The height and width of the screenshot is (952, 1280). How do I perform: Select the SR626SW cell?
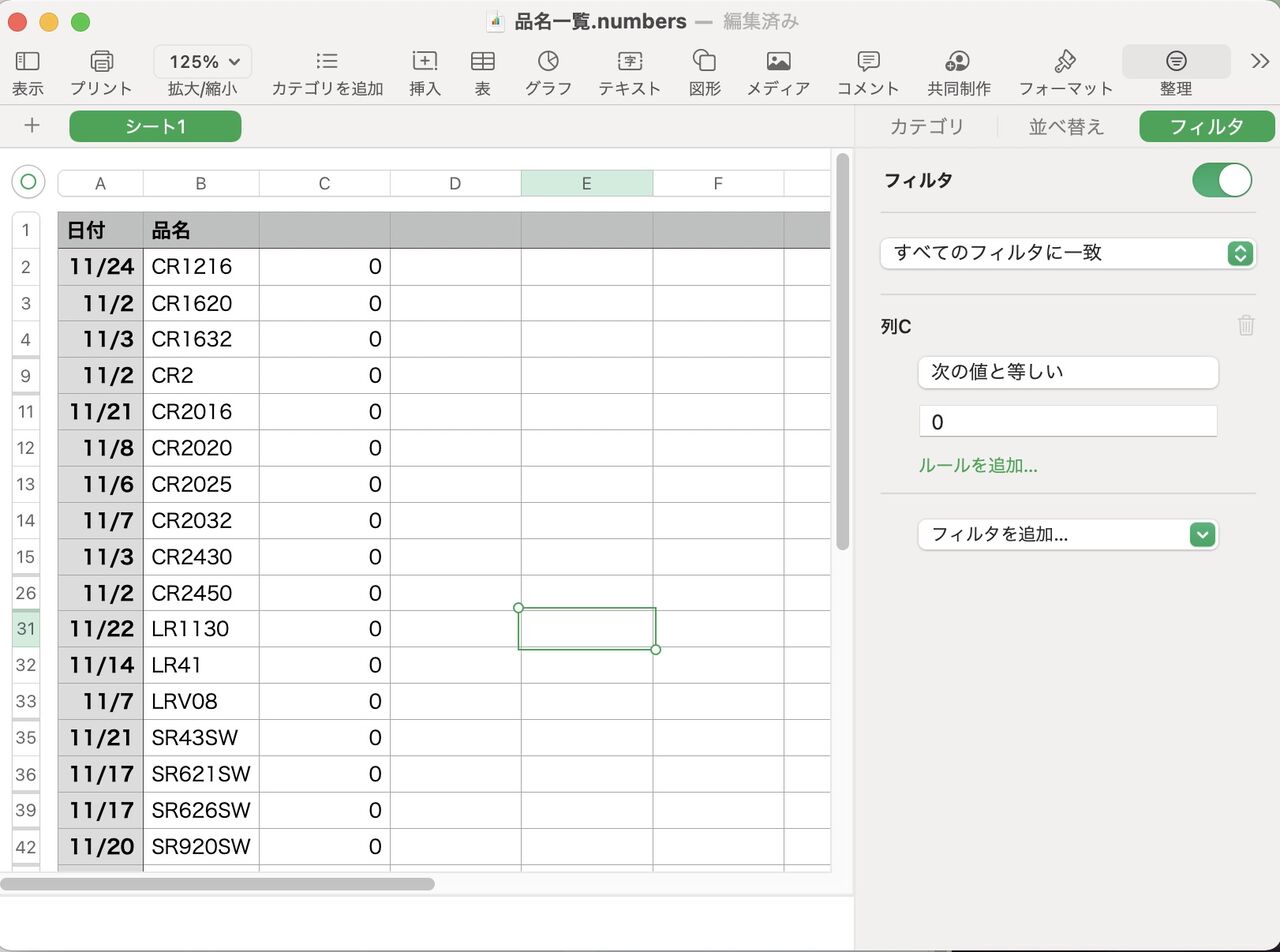click(201, 810)
